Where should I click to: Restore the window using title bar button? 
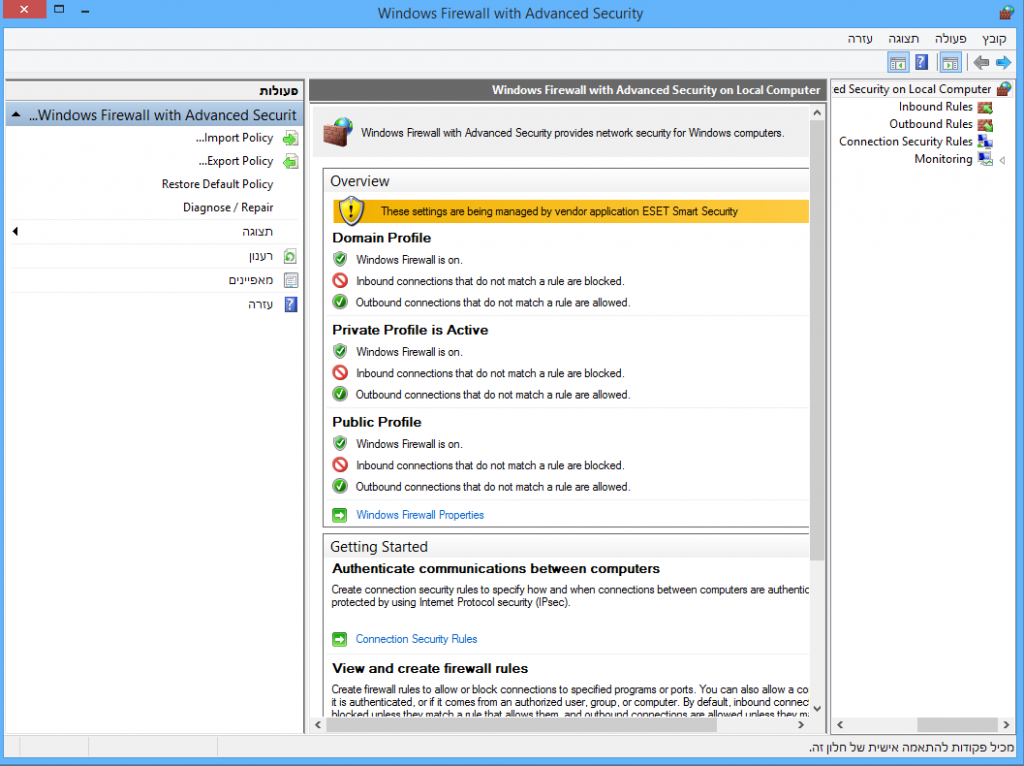pyautogui.click(x=59, y=10)
